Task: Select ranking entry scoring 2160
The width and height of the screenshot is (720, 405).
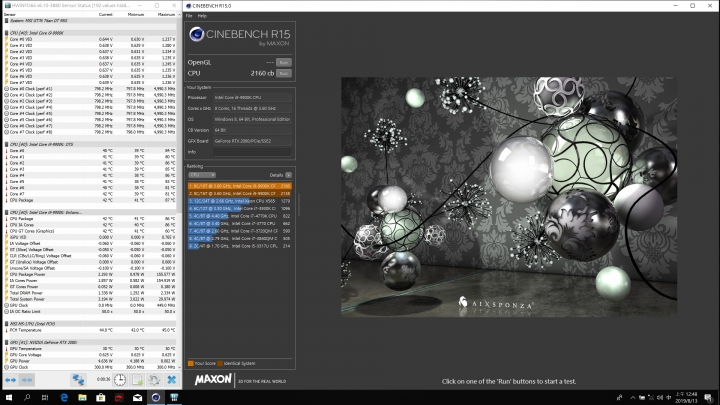Action: [239, 186]
